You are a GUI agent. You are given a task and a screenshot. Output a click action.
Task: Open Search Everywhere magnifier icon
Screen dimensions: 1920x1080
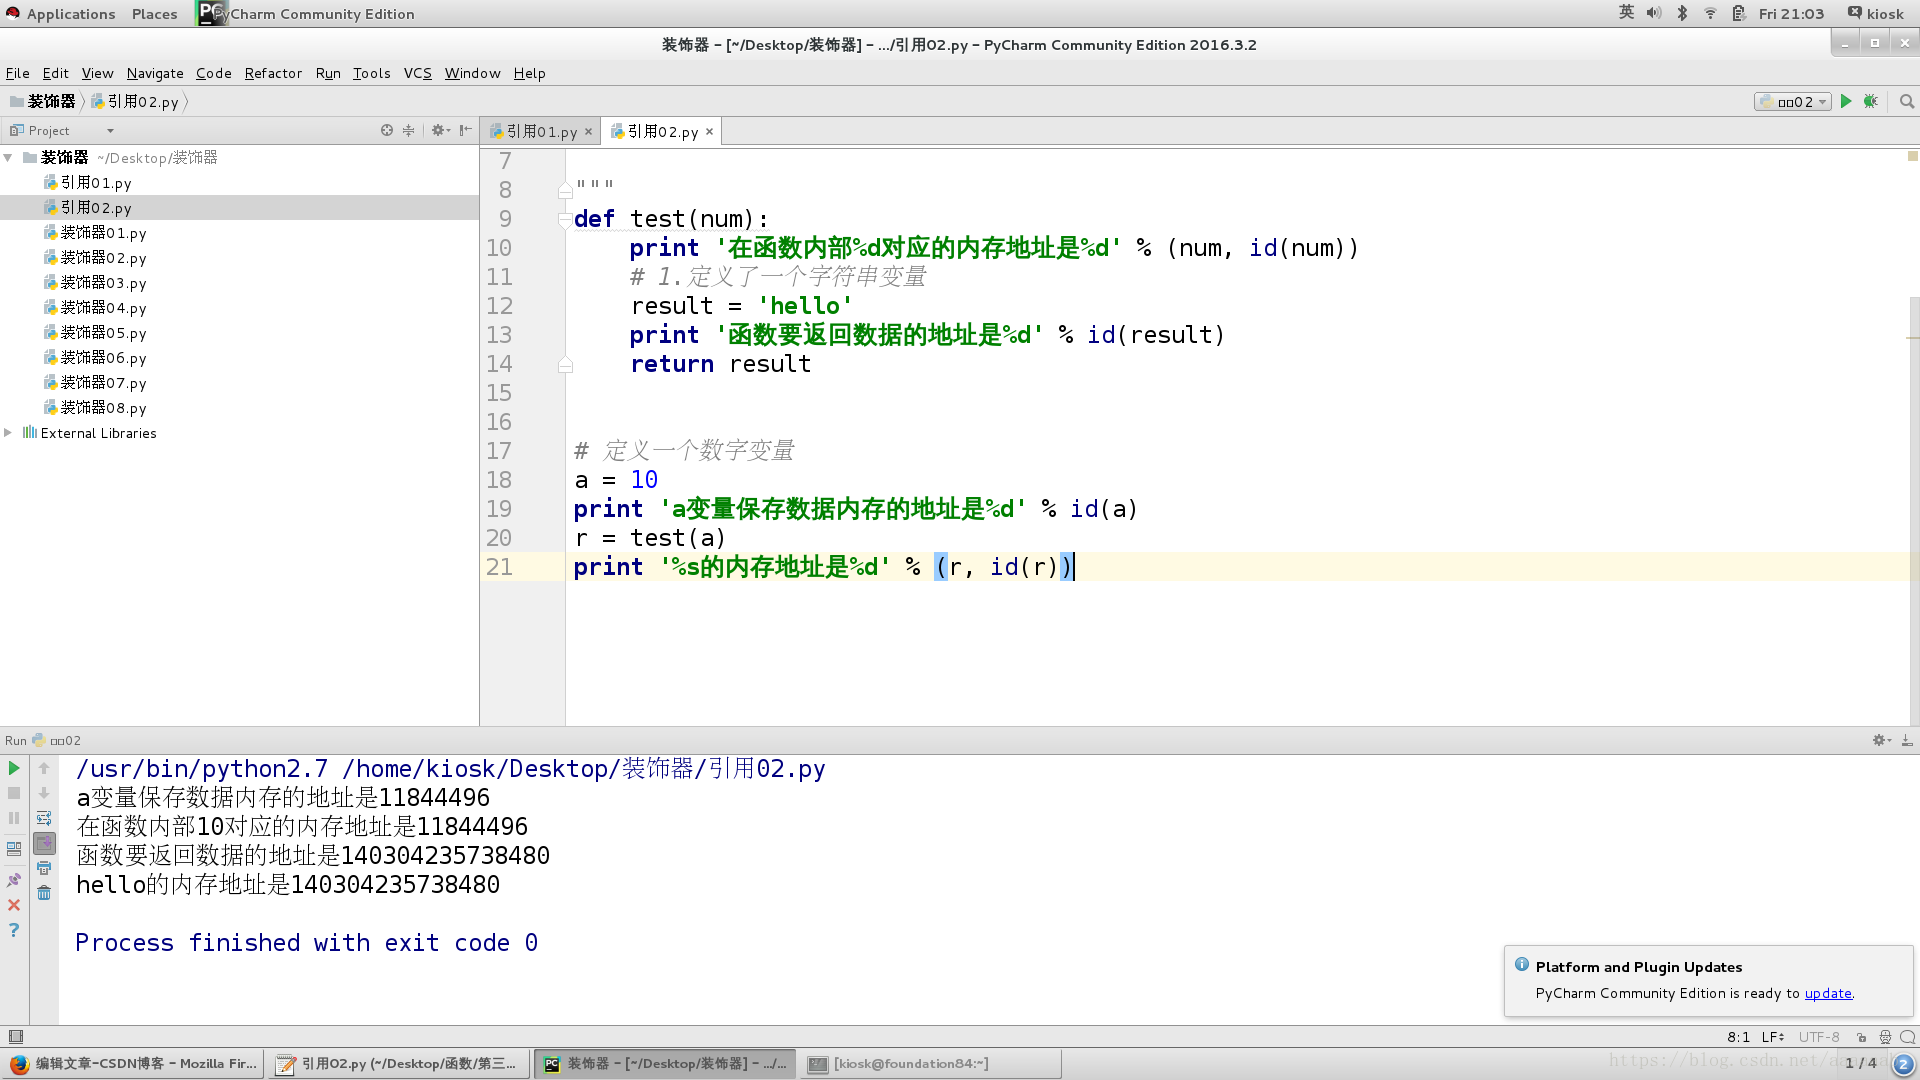pos(1907,101)
